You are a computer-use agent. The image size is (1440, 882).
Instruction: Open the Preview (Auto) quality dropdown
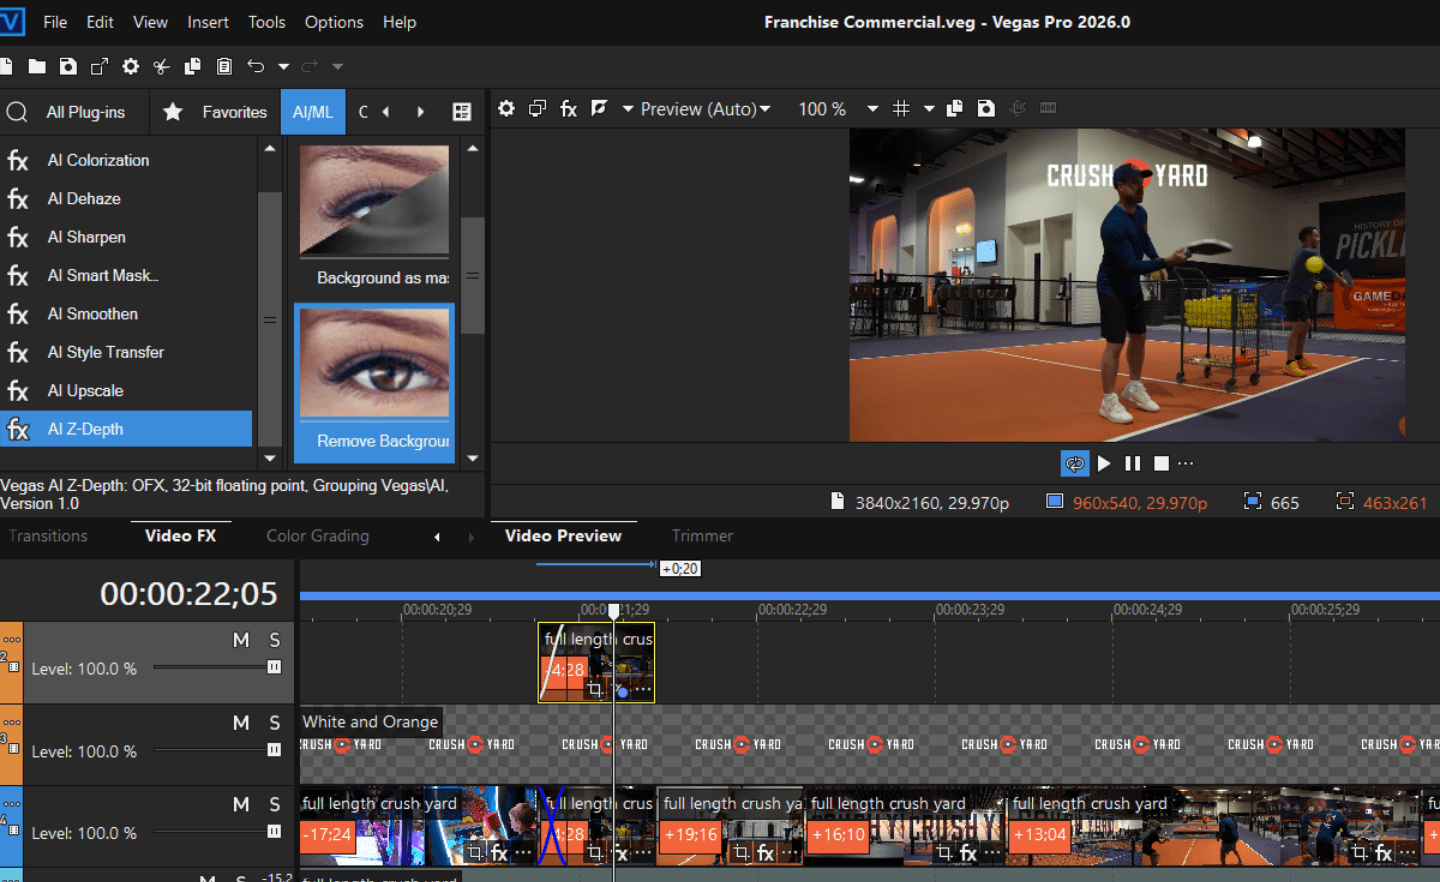pos(706,109)
